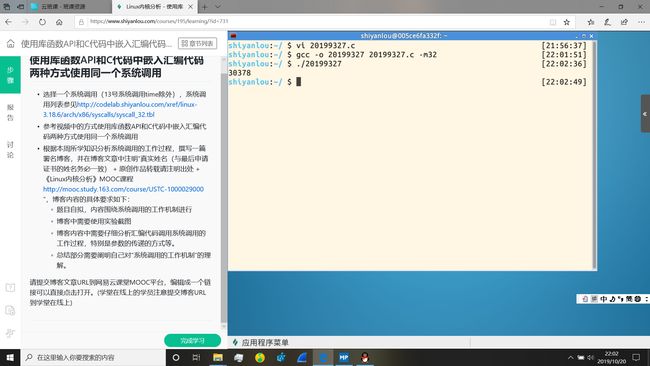This screenshot has height=366, width=650.
Task: Close the shiyanlou terminal window
Action: point(592,36)
